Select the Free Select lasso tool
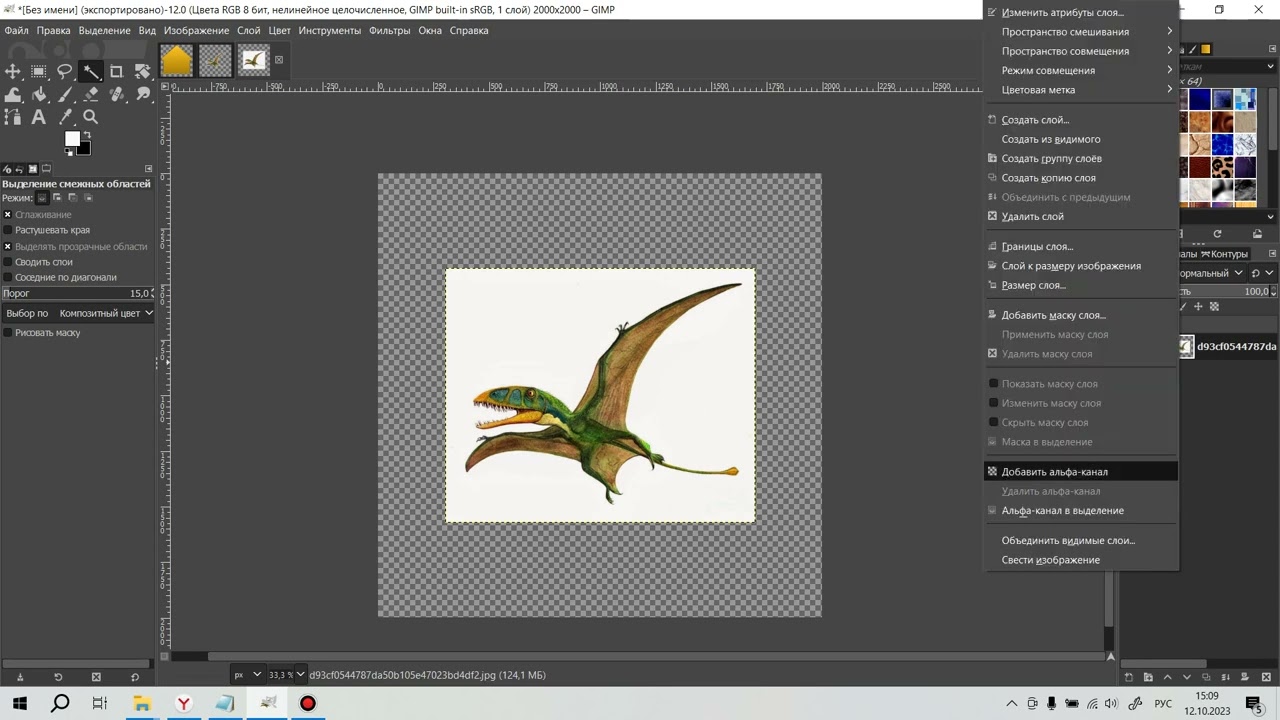Viewport: 1280px width, 720px height. (x=65, y=71)
